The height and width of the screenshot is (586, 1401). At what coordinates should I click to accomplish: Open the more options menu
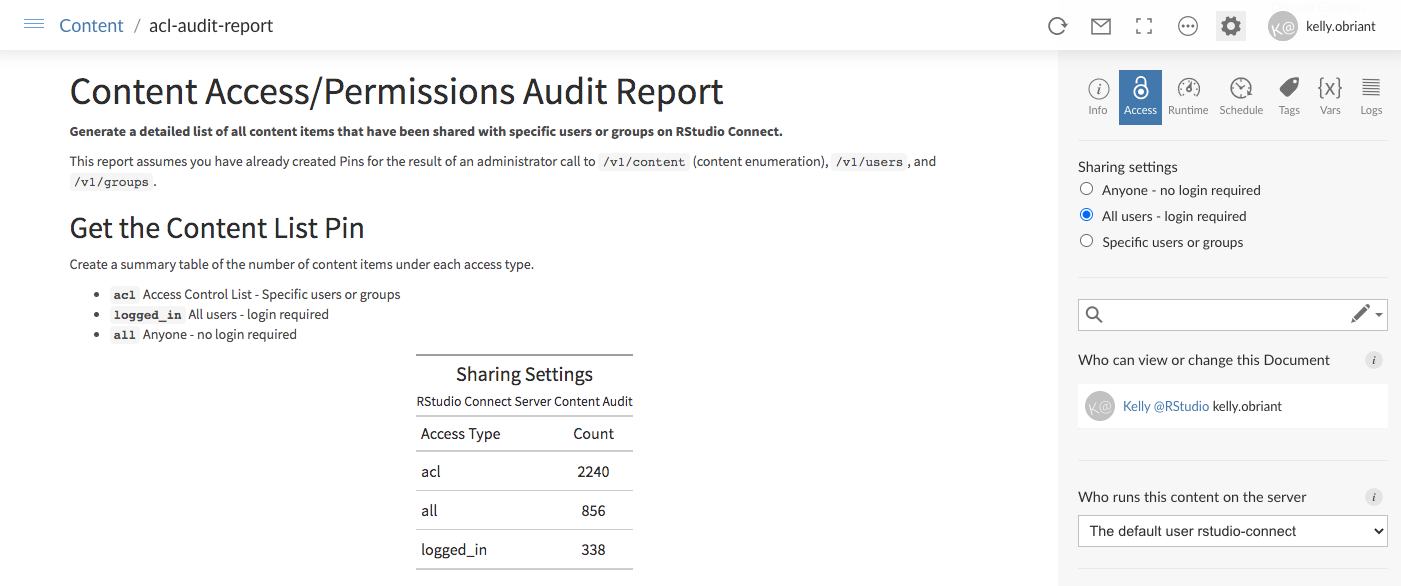click(x=1187, y=26)
